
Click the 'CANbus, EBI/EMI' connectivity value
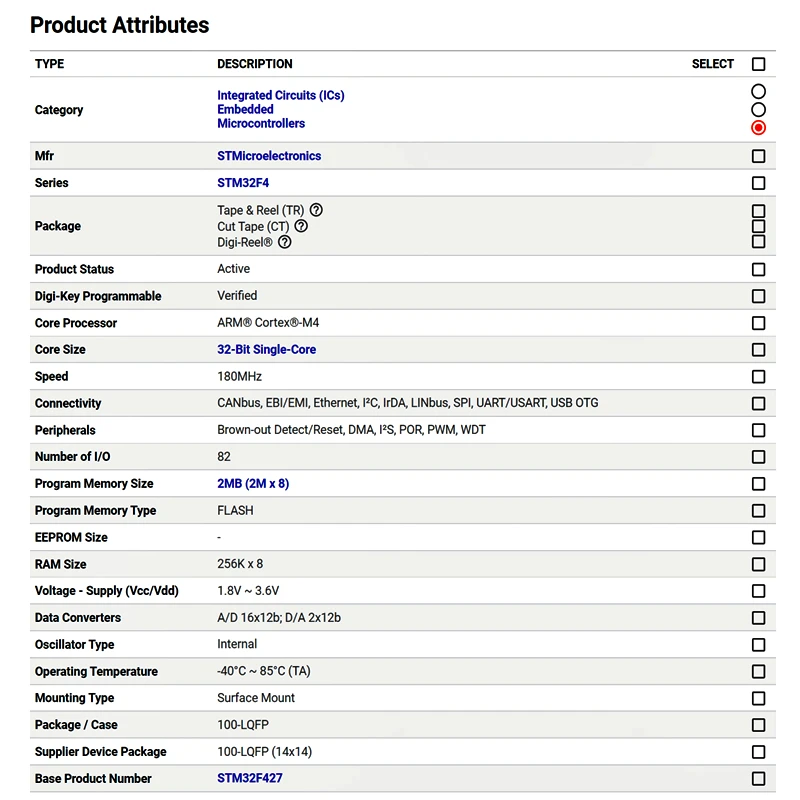263,403
